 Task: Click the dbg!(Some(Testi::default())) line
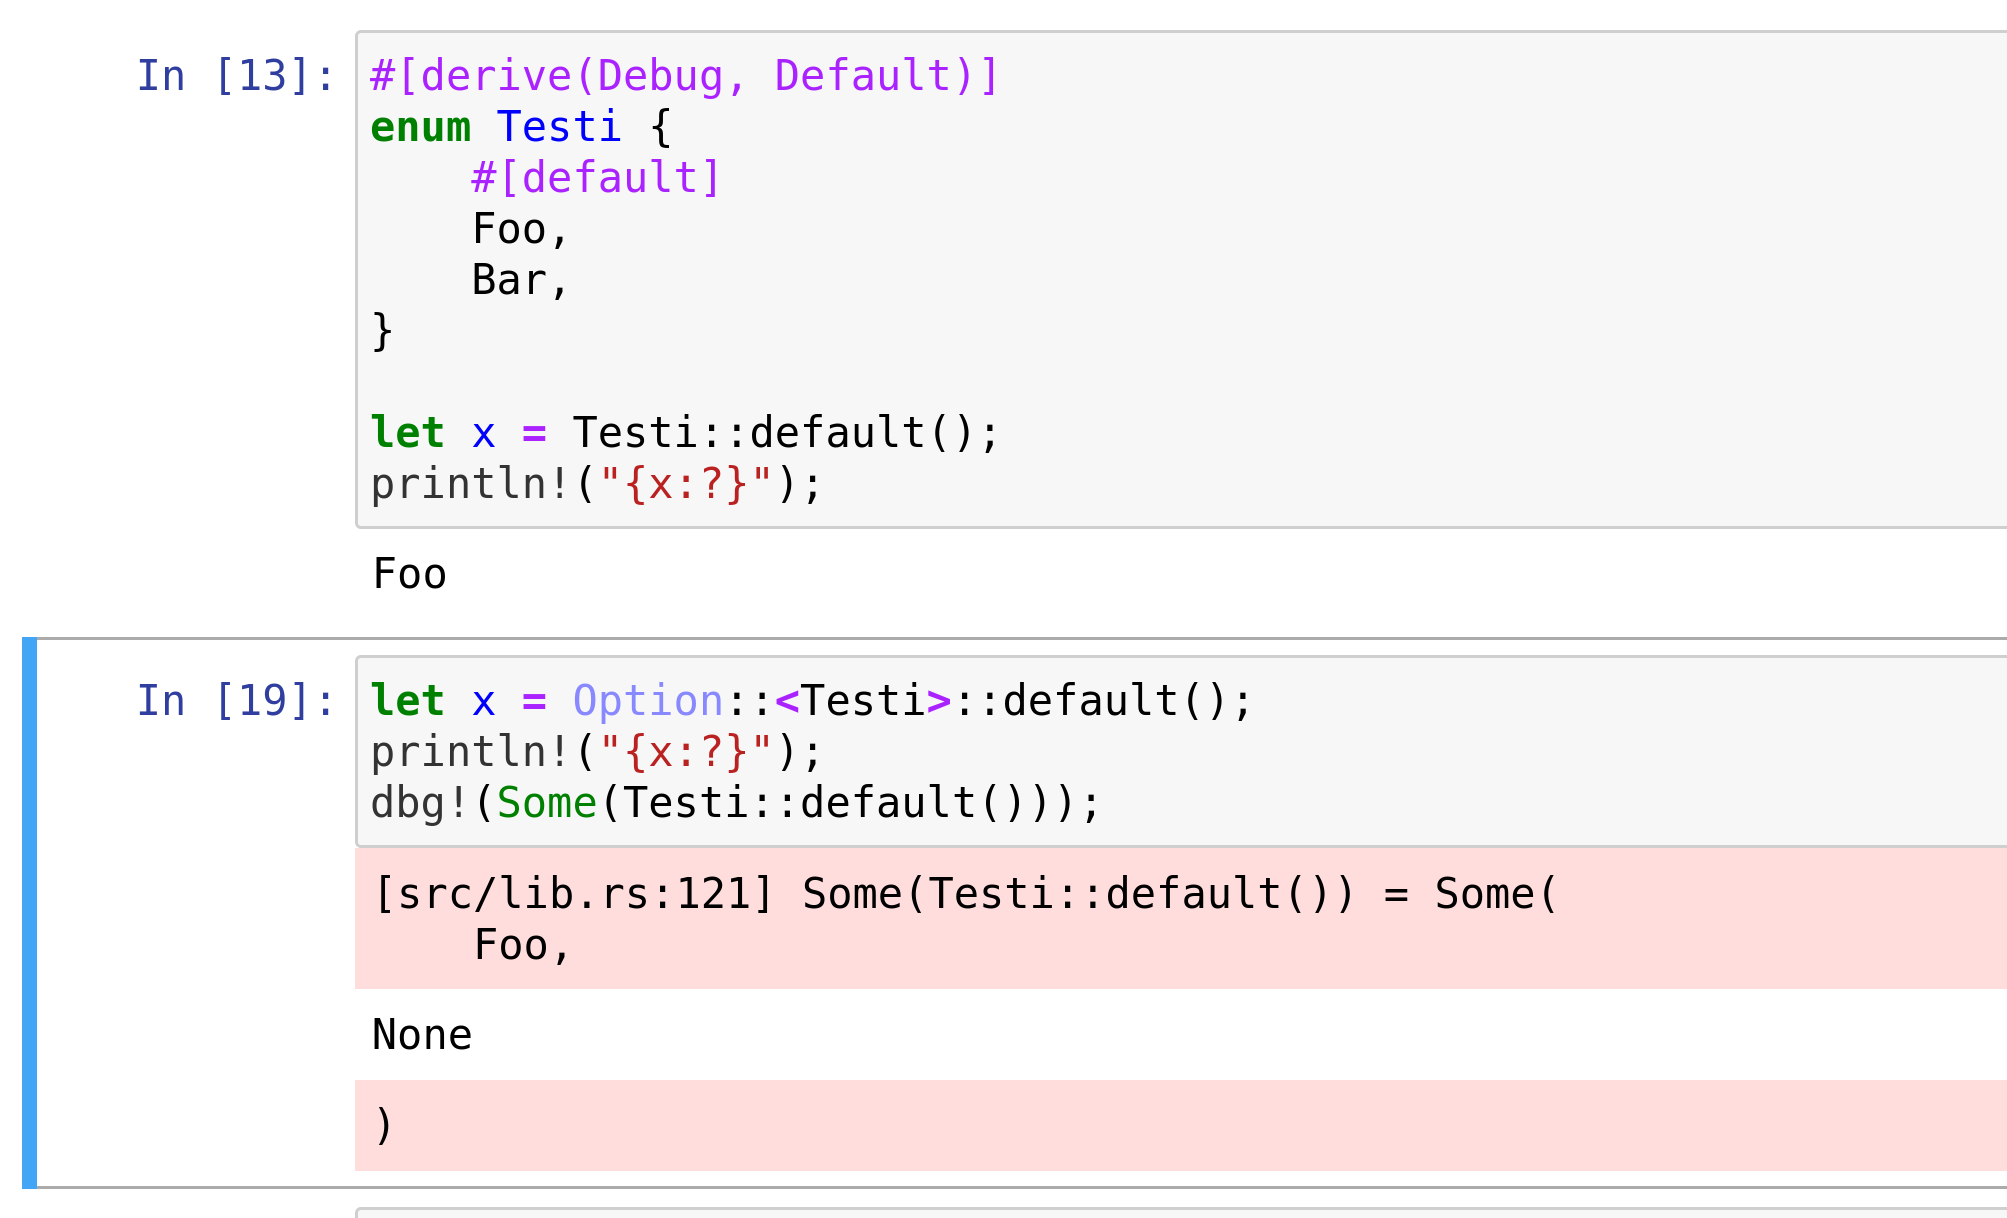click(735, 802)
